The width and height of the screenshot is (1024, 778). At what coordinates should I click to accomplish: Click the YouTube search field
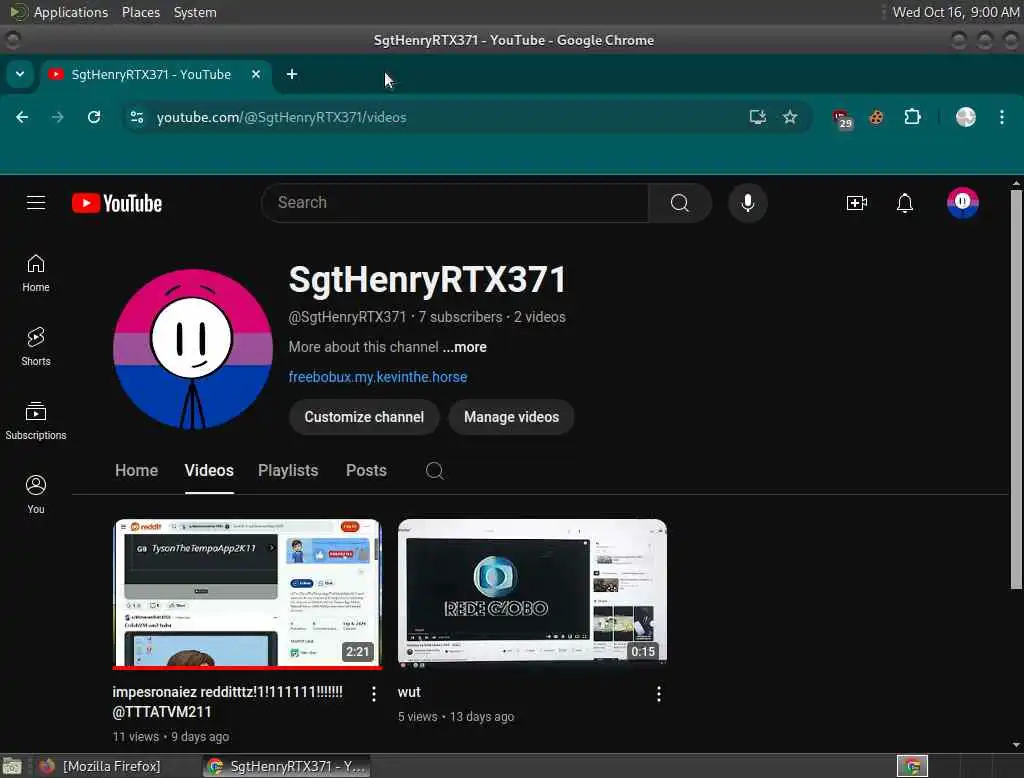point(455,203)
